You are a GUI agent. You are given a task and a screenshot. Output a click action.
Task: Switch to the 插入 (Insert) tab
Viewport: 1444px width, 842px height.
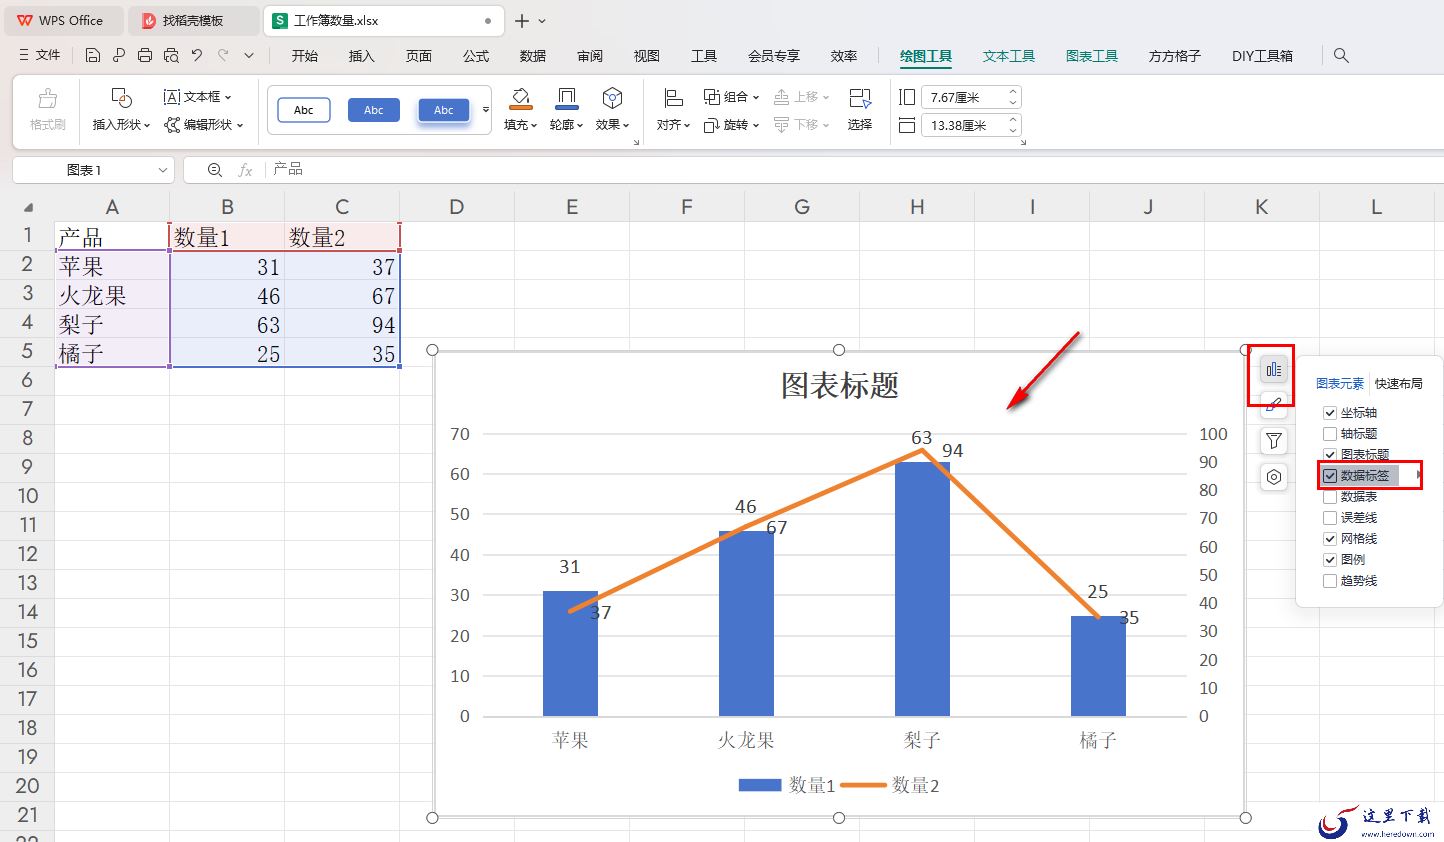point(362,56)
